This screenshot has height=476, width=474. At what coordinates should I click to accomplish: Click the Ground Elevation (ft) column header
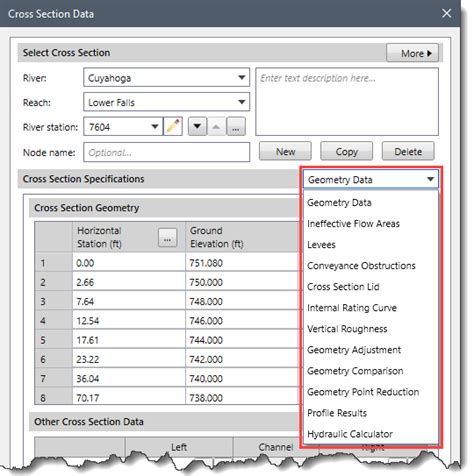pos(242,237)
